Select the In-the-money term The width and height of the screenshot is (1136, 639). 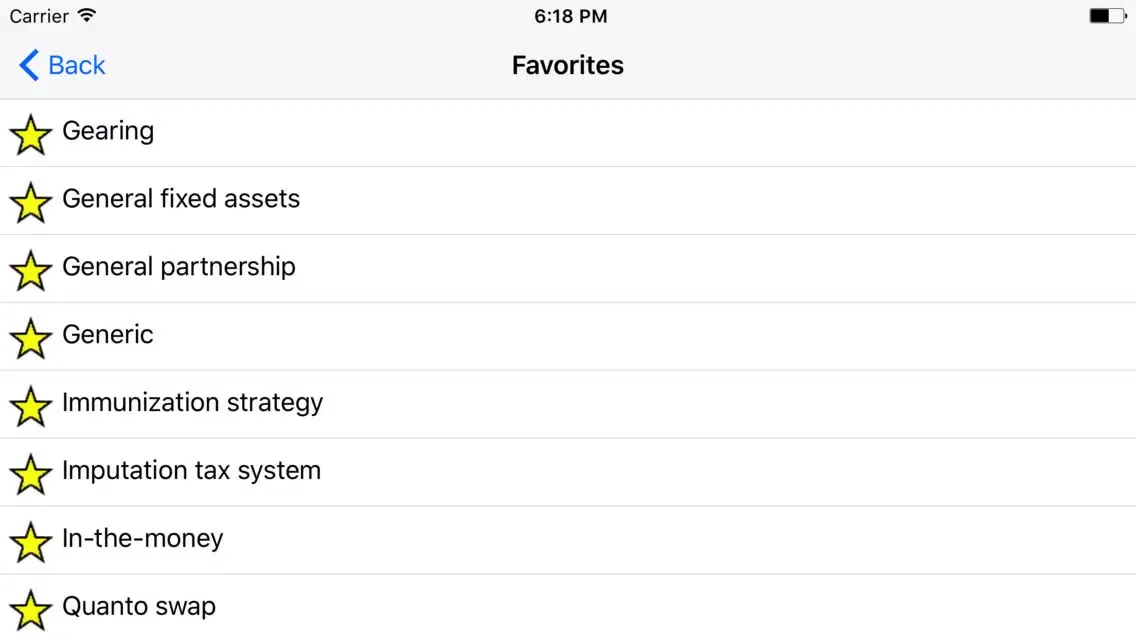pyautogui.click(x=568, y=540)
